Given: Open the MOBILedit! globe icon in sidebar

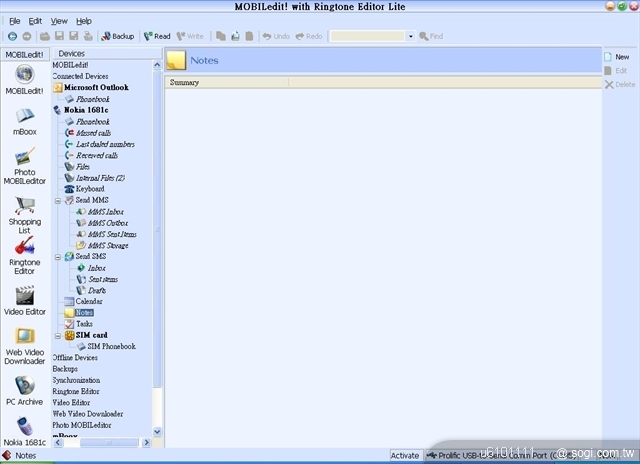Looking at the screenshot, I should (x=24, y=74).
